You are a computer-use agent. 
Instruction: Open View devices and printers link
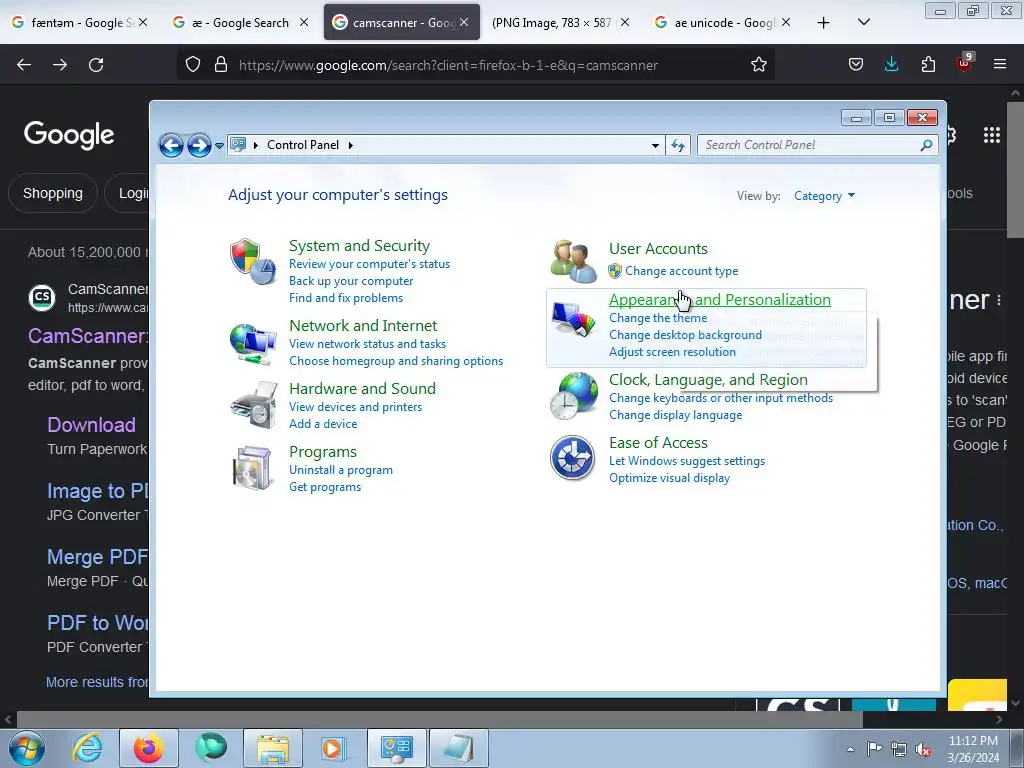pos(355,407)
